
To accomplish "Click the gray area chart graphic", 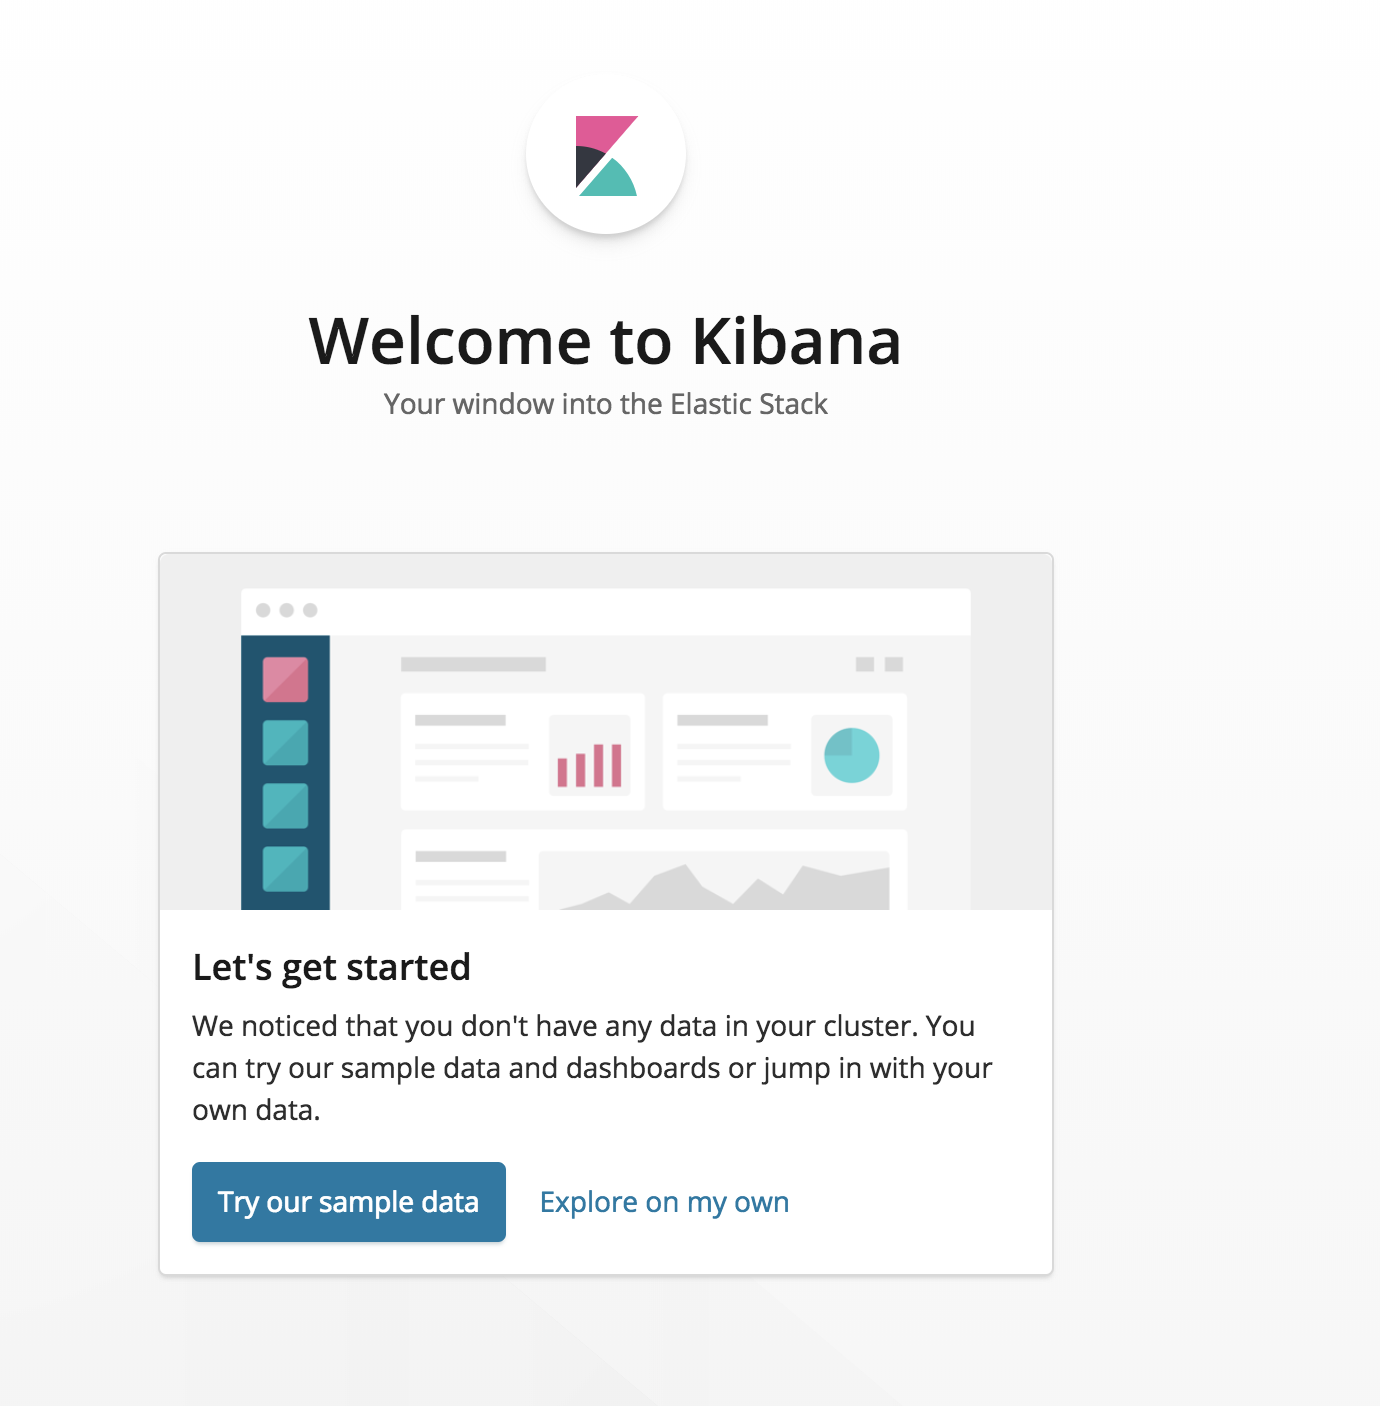I will pyautogui.click(x=714, y=882).
